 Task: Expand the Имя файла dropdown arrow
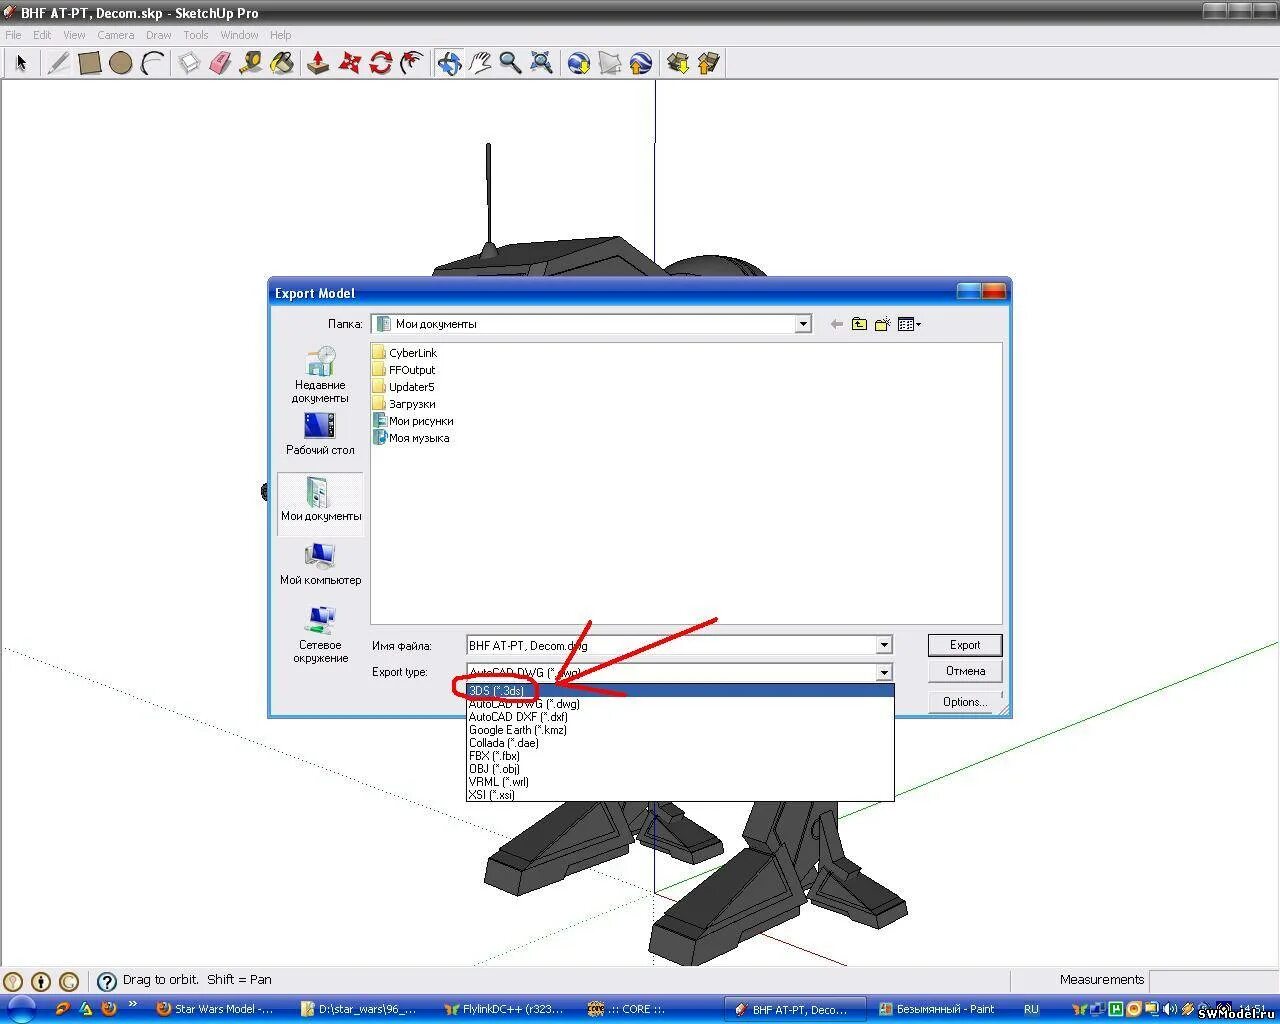[883, 645]
